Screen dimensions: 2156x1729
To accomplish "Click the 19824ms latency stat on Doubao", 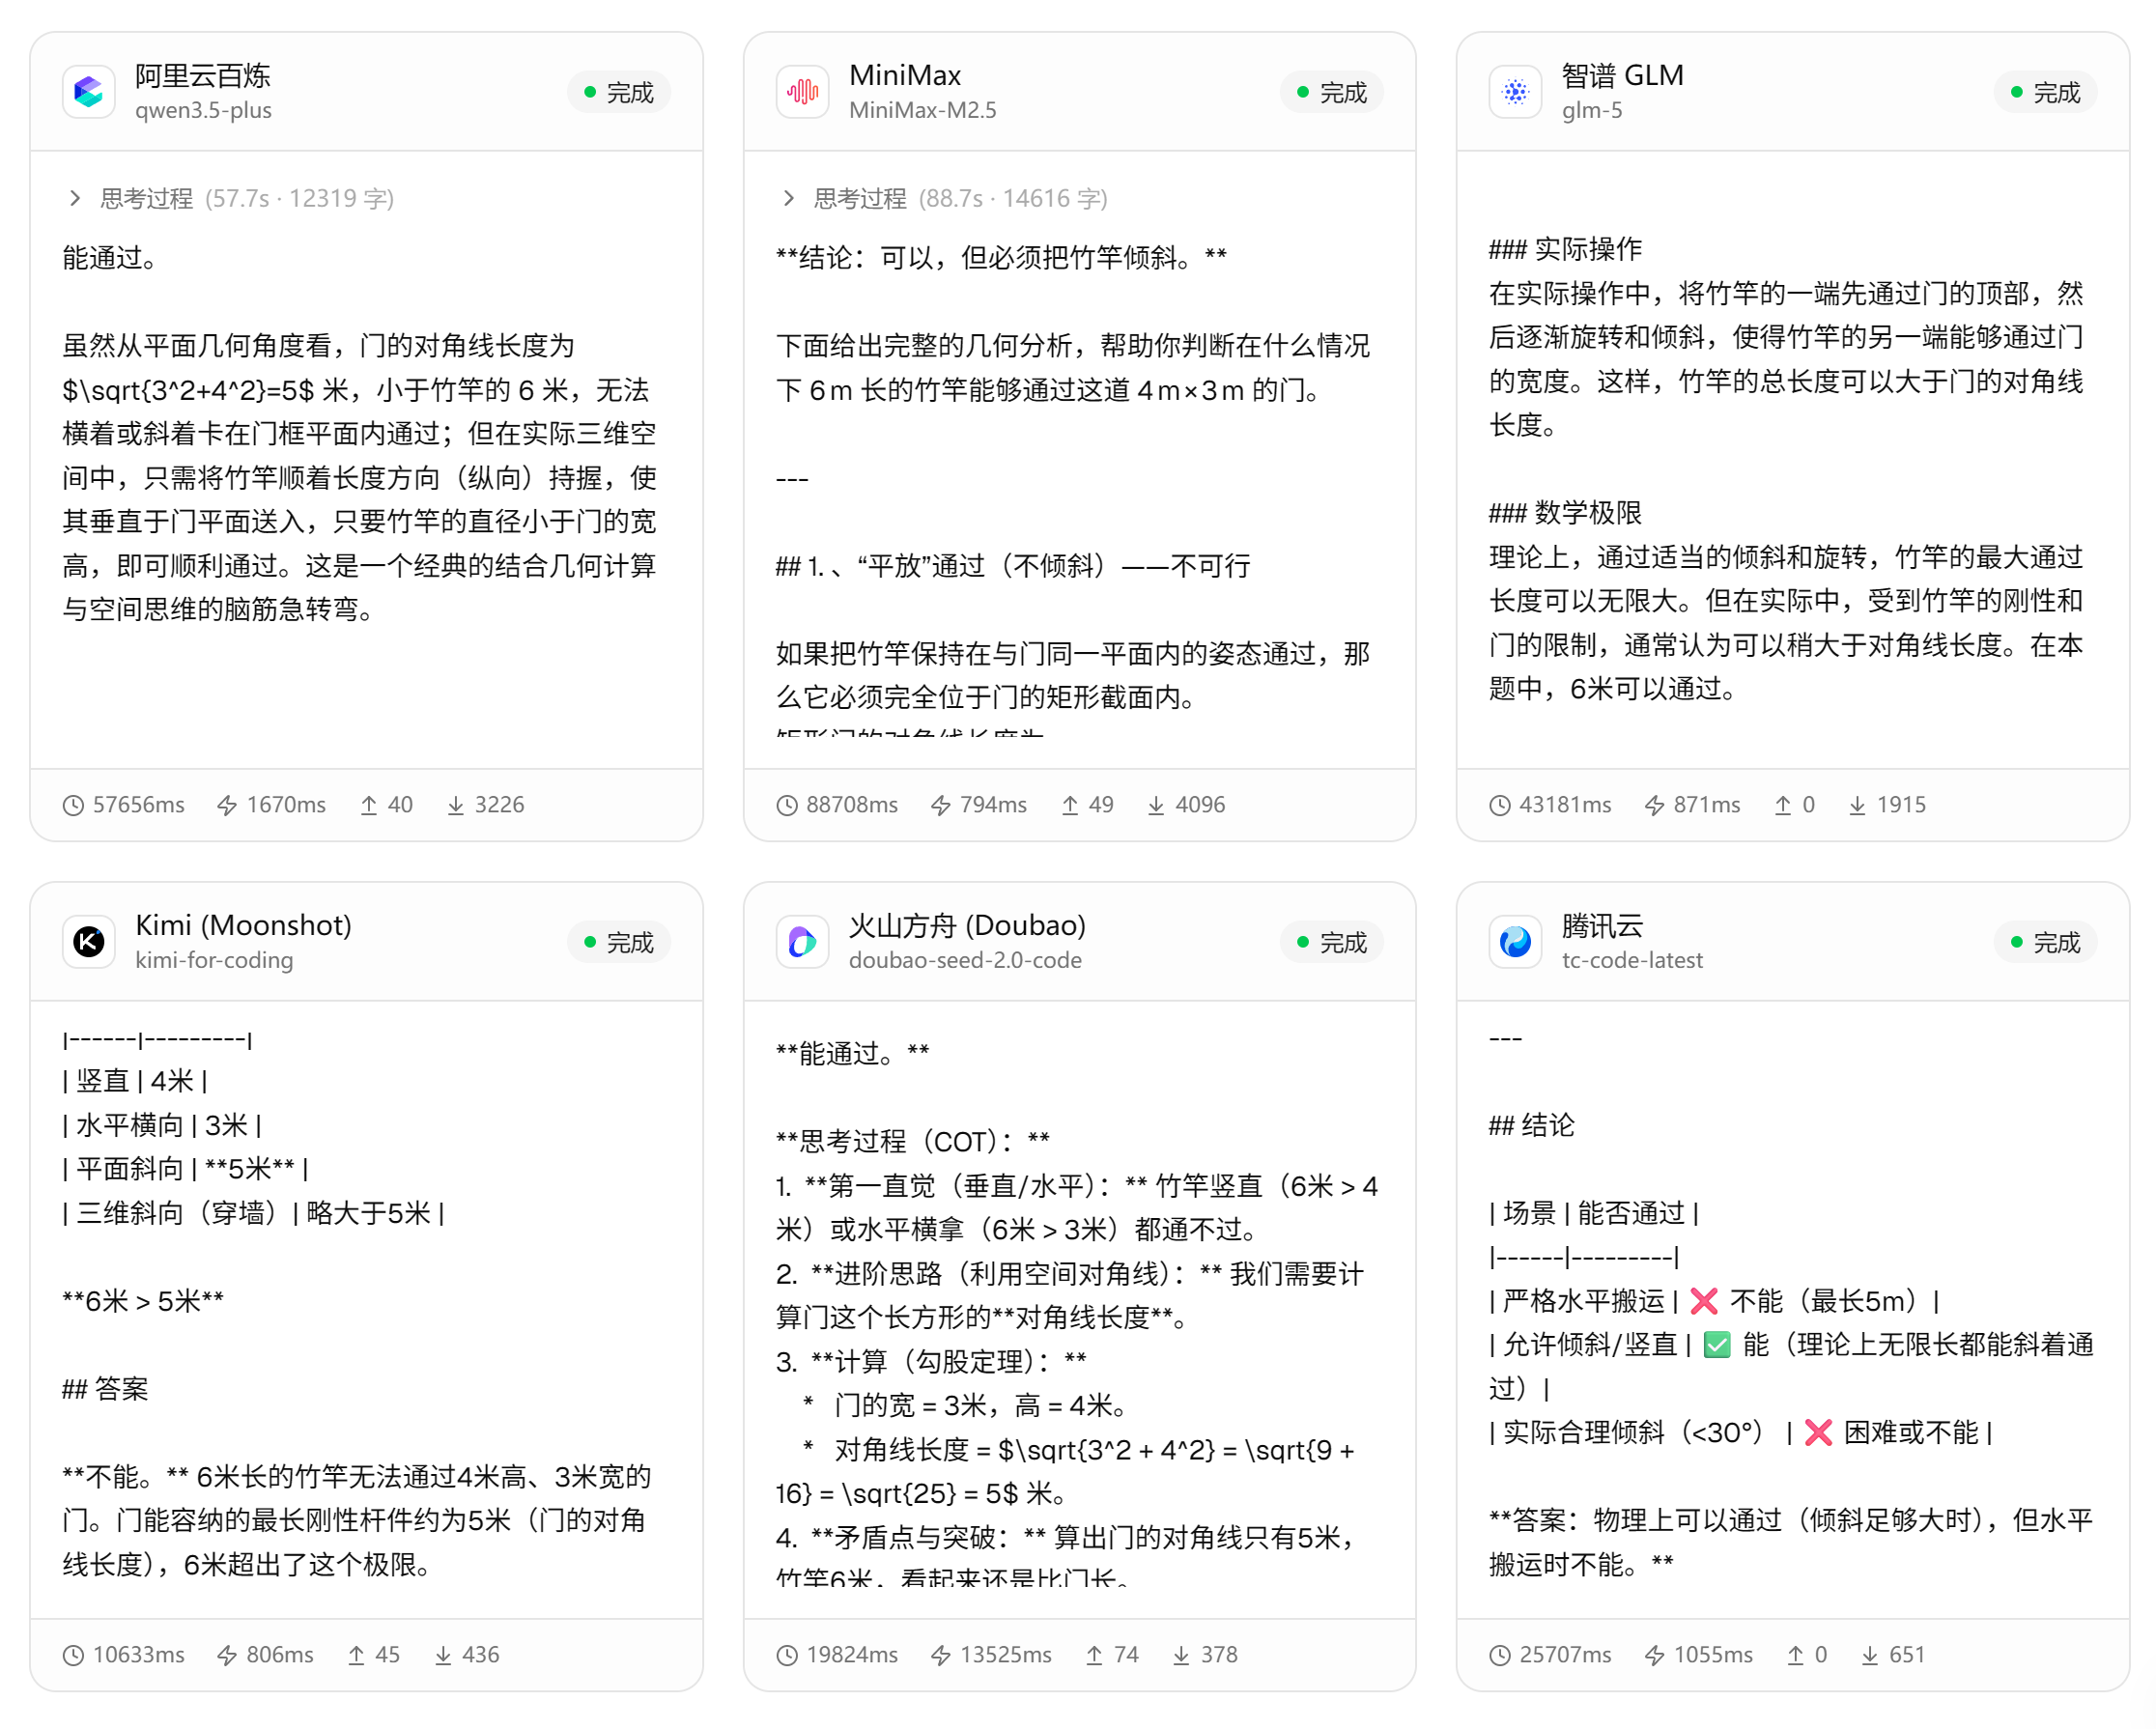I will pyautogui.click(x=851, y=1655).
